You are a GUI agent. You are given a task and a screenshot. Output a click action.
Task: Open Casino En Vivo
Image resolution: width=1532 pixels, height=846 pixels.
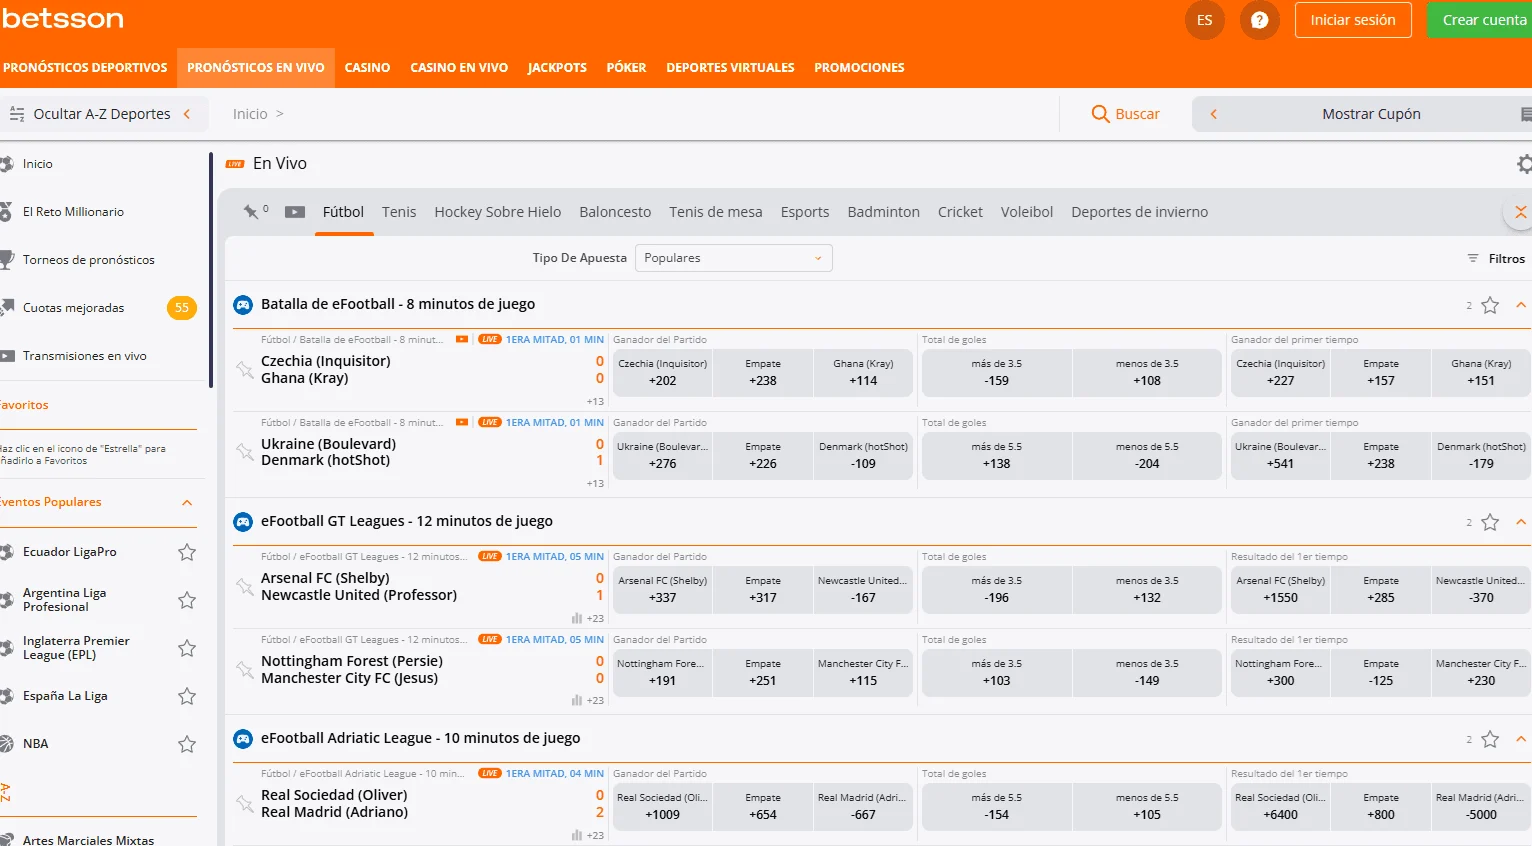coord(459,67)
